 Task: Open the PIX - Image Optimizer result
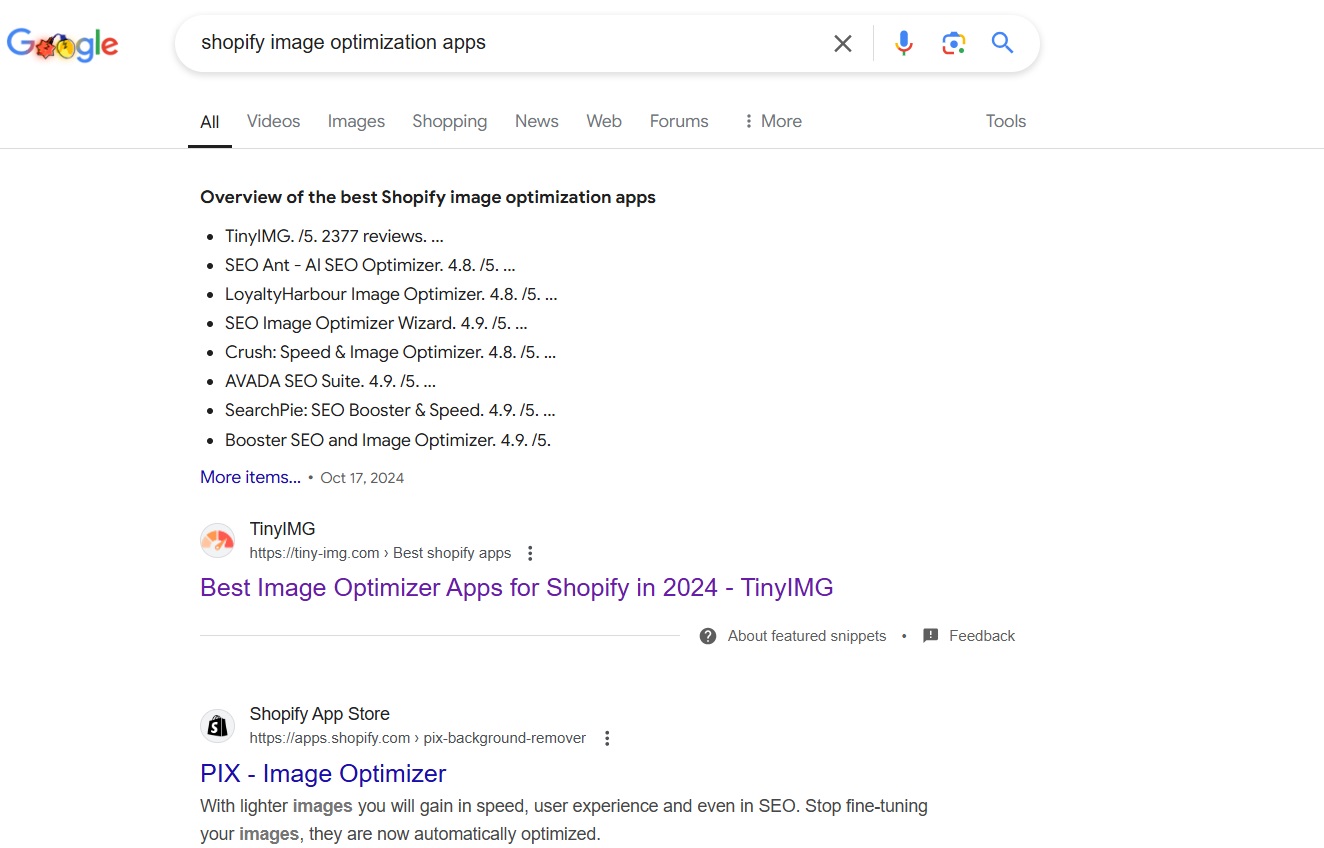click(322, 773)
